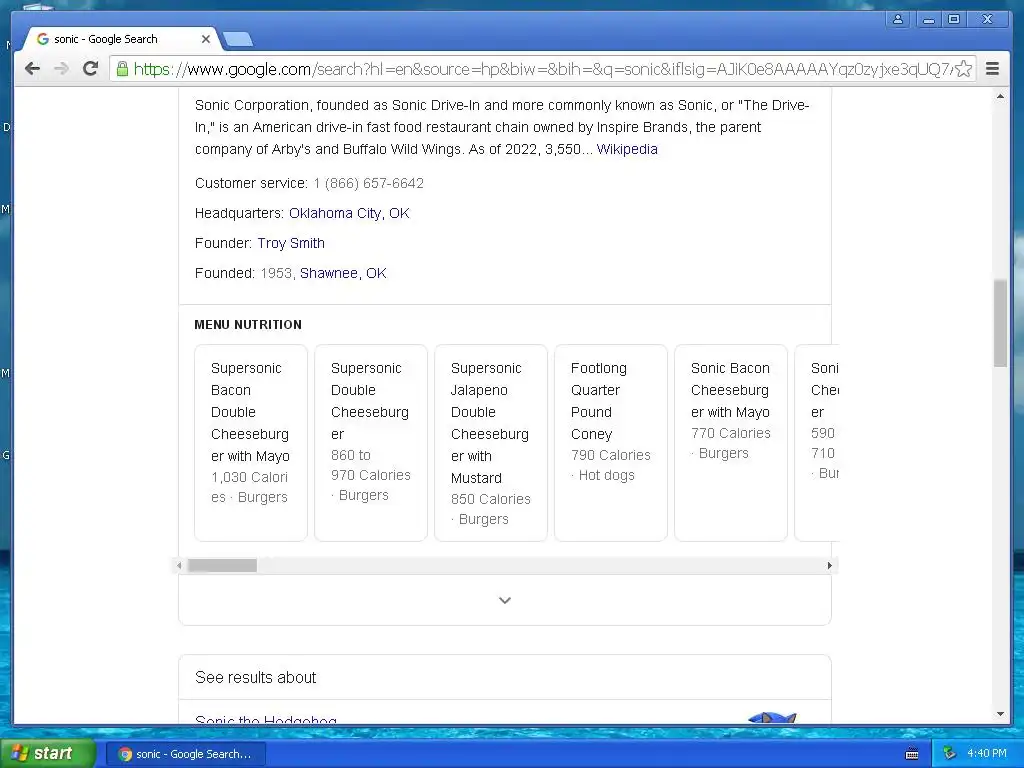Open Supersonic Jalapeno Double Cheeseburger card
This screenshot has width=1024, height=768.
[491, 443]
